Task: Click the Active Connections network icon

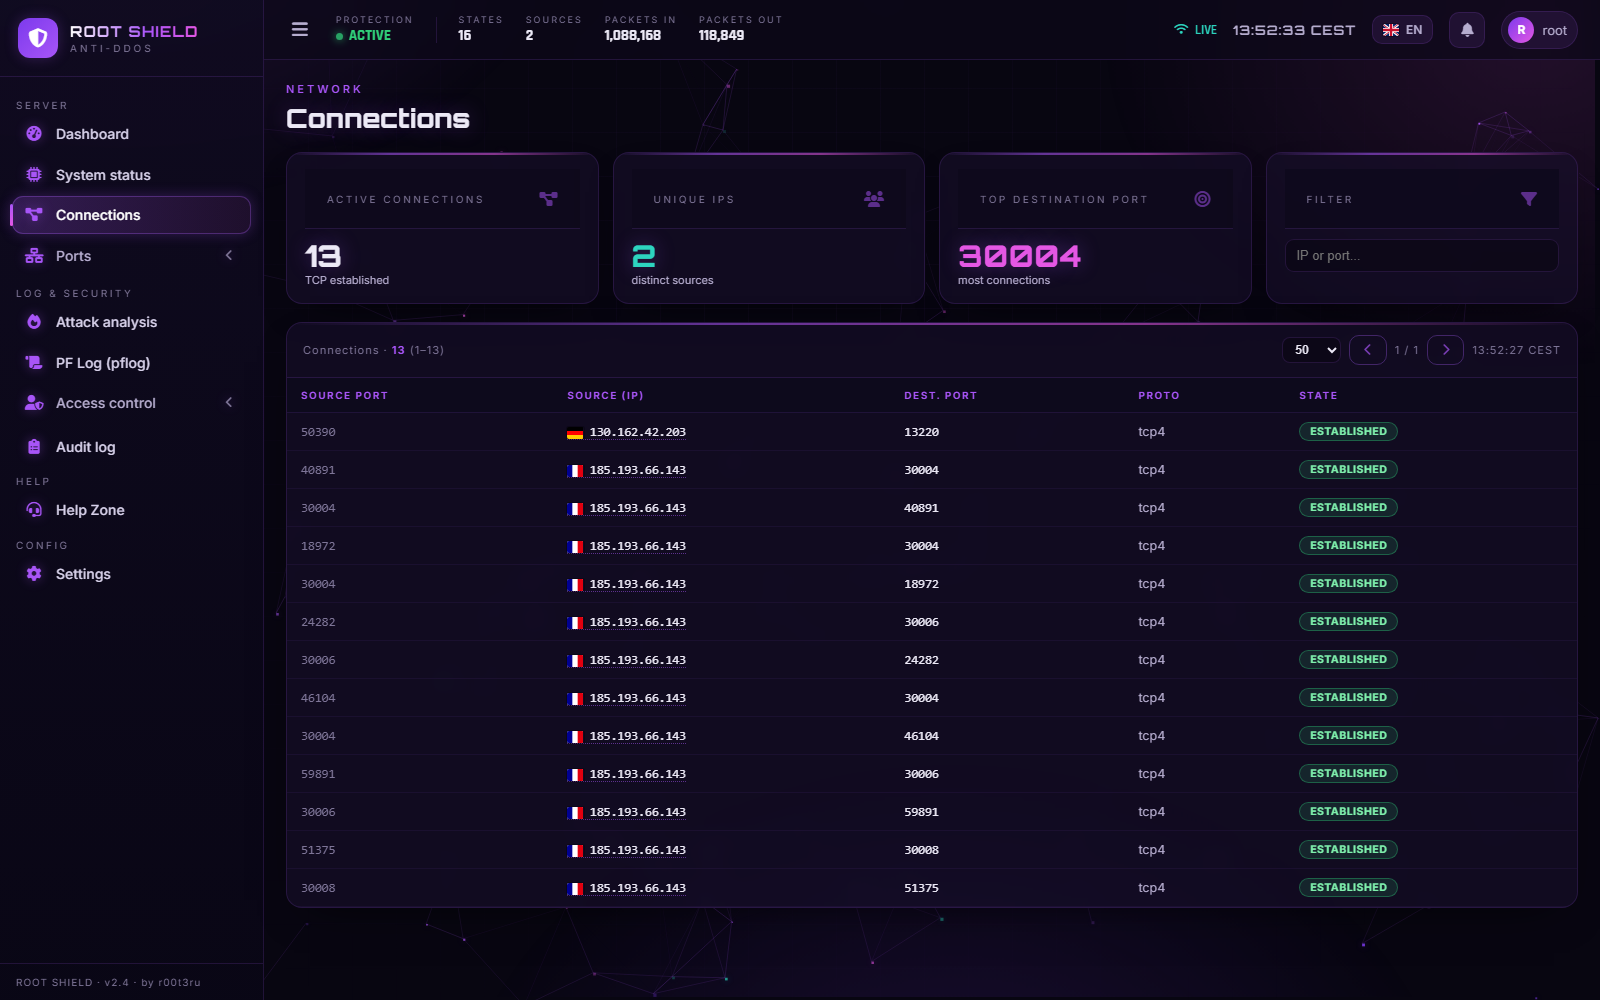Action: coord(548,199)
